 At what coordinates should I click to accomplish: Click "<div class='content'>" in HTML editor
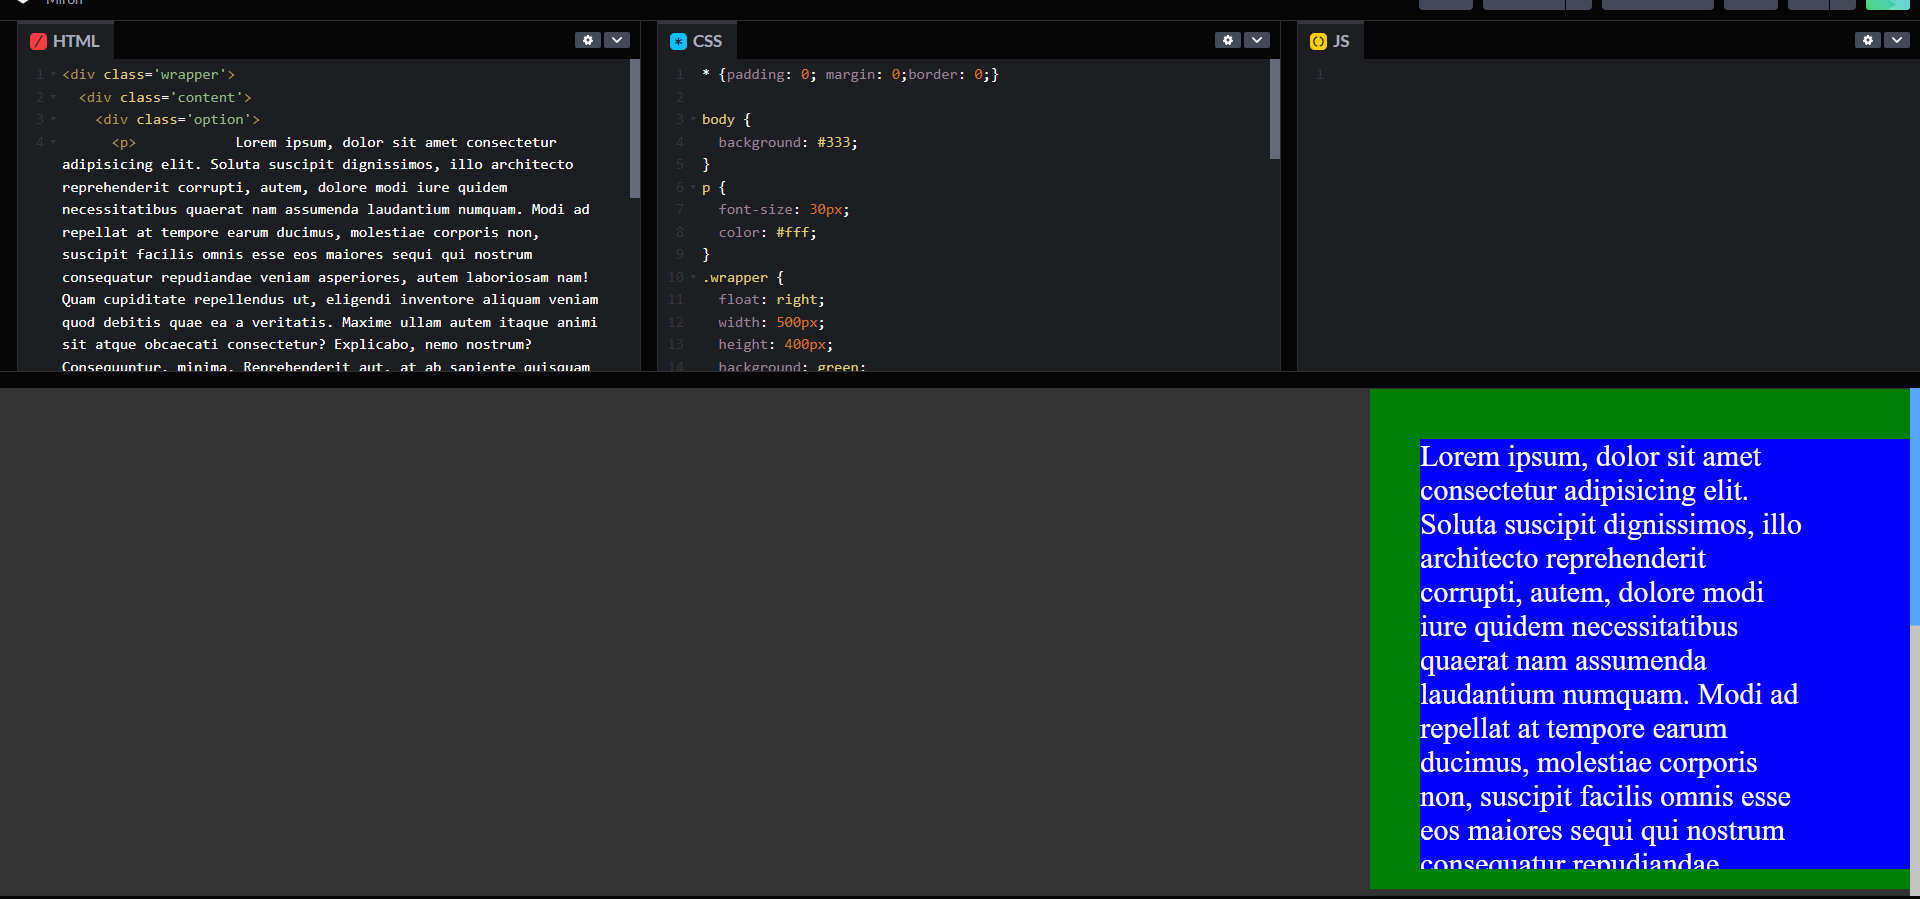pos(165,97)
